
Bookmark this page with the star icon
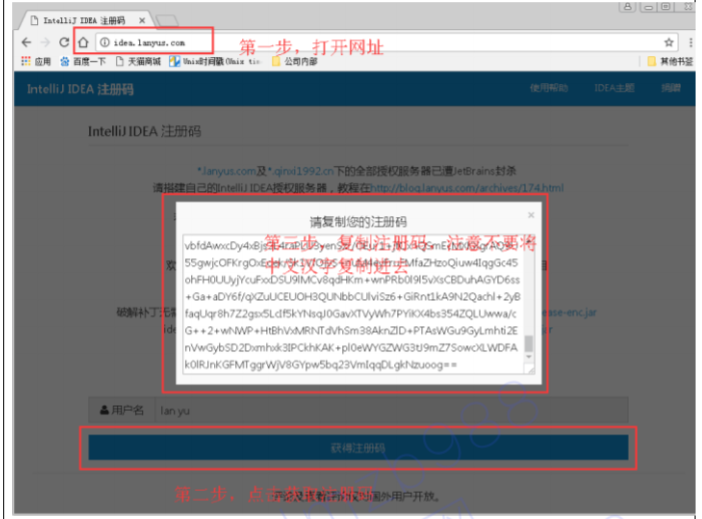tap(669, 43)
